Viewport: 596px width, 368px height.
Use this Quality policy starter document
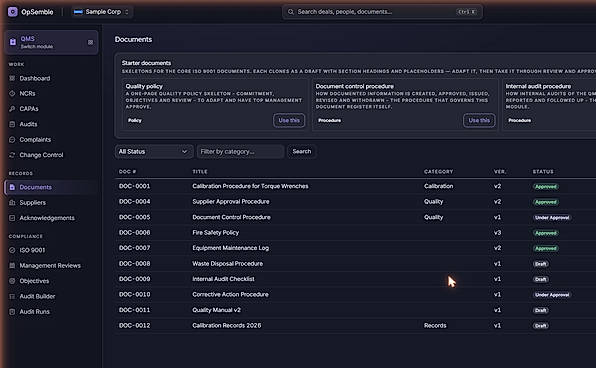(289, 121)
